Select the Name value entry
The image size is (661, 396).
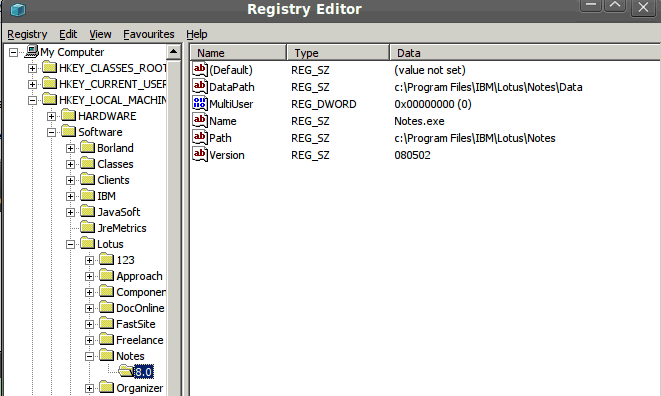(223, 121)
